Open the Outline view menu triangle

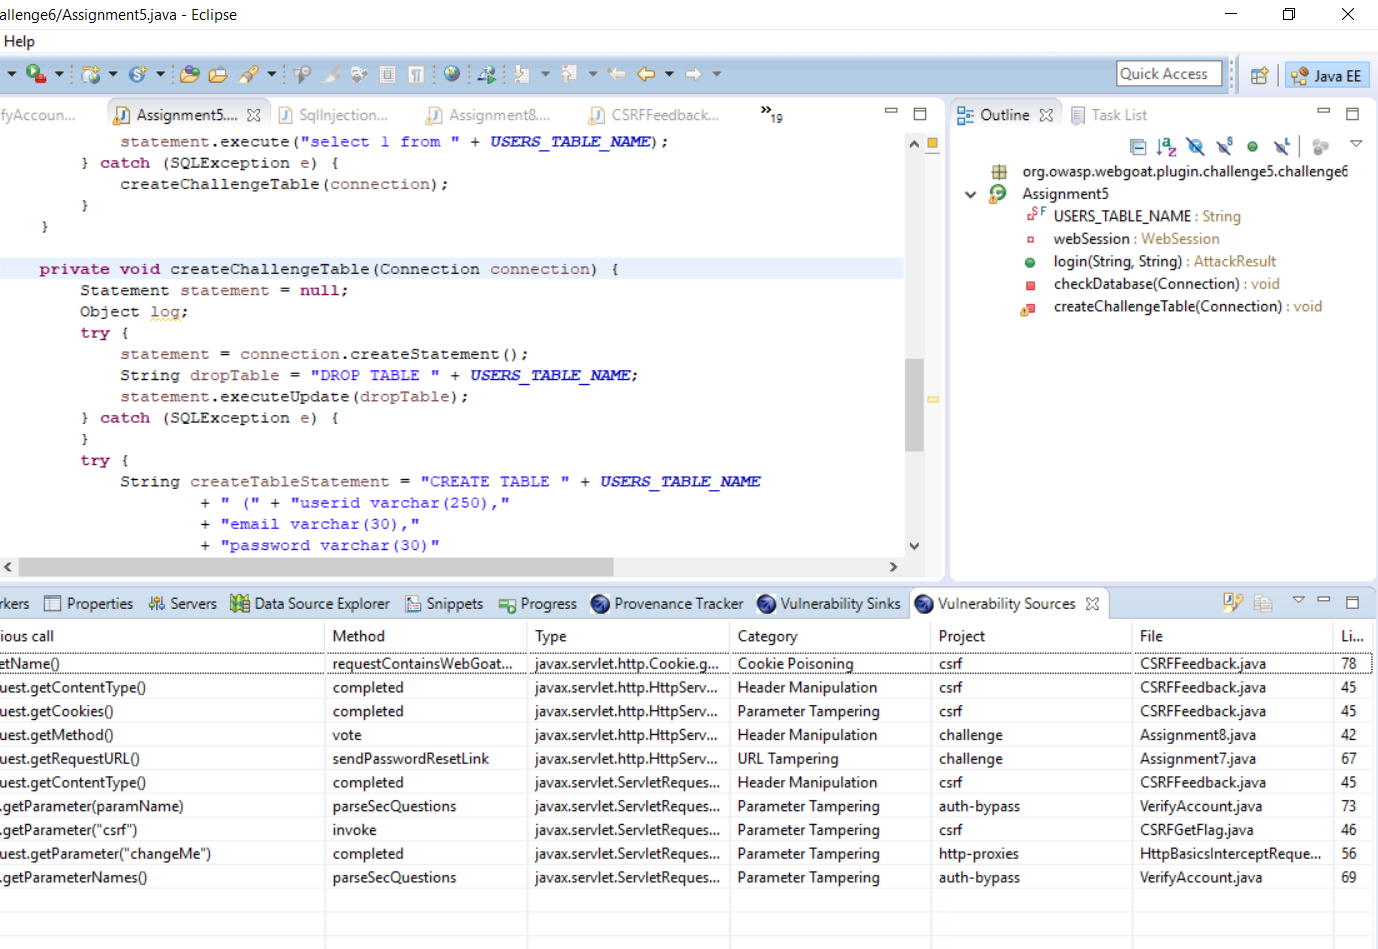(x=1356, y=143)
